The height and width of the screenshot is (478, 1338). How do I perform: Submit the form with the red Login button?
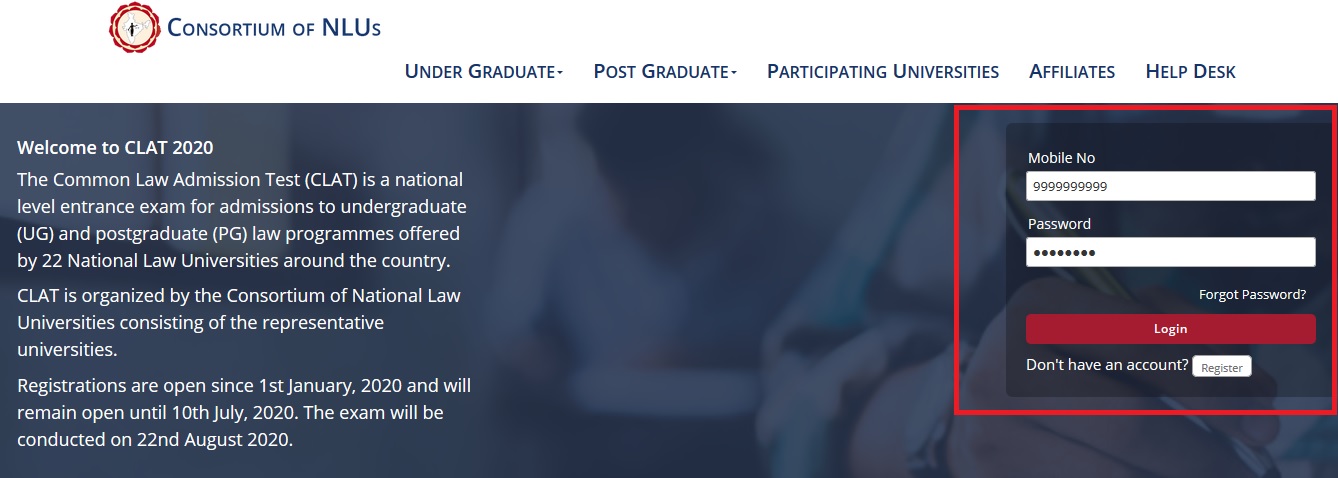coord(1170,329)
